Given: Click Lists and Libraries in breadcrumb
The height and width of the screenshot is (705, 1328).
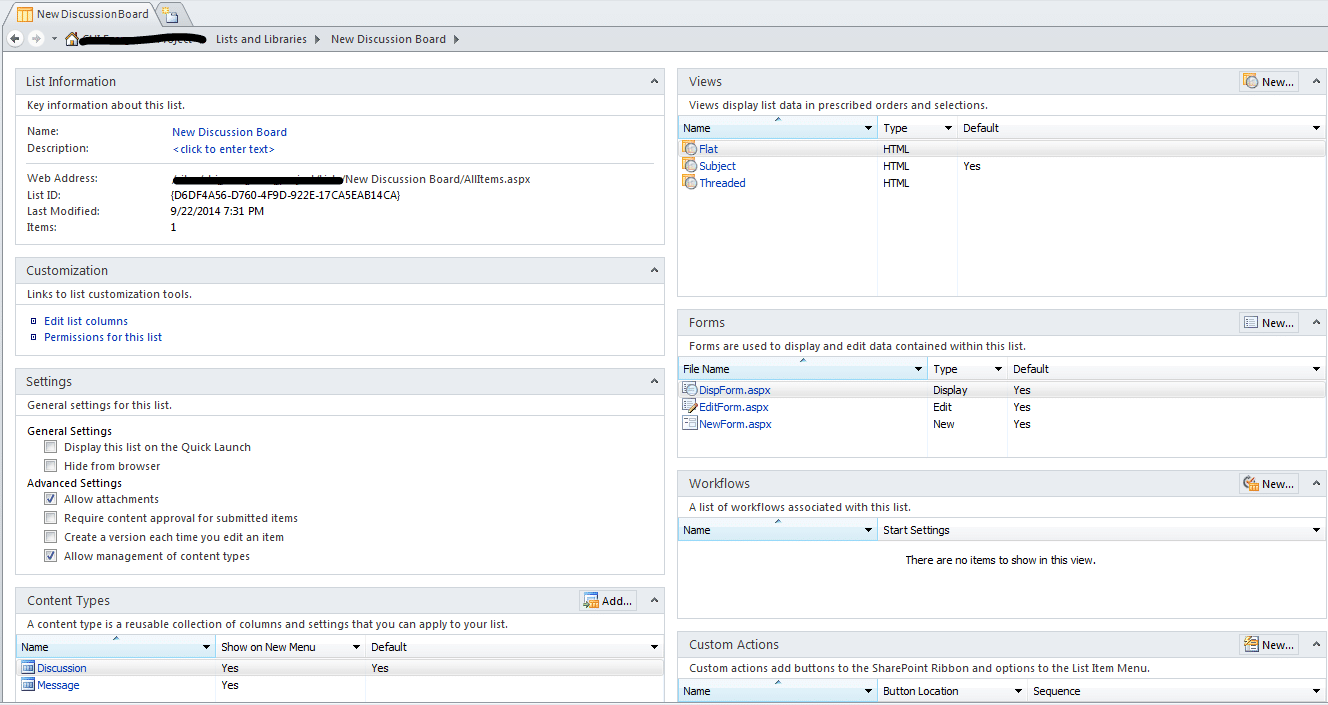Looking at the screenshot, I should [x=261, y=39].
